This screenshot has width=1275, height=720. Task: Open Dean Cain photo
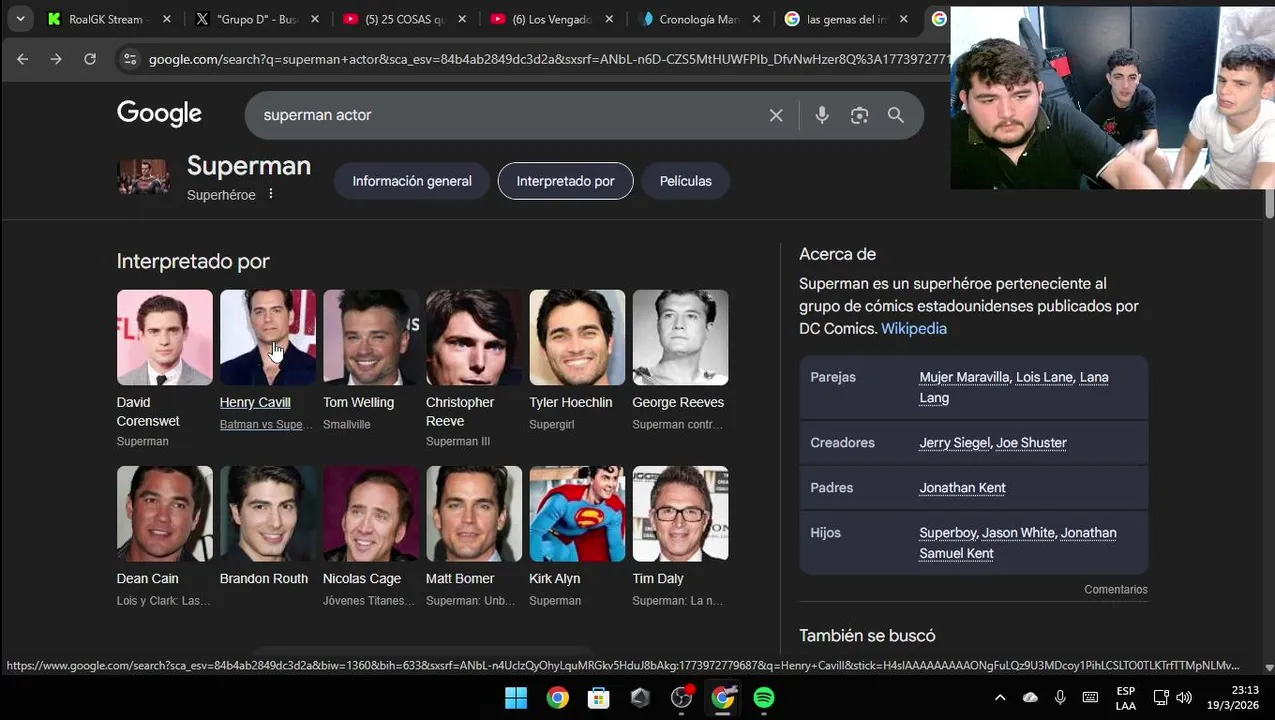click(x=165, y=513)
